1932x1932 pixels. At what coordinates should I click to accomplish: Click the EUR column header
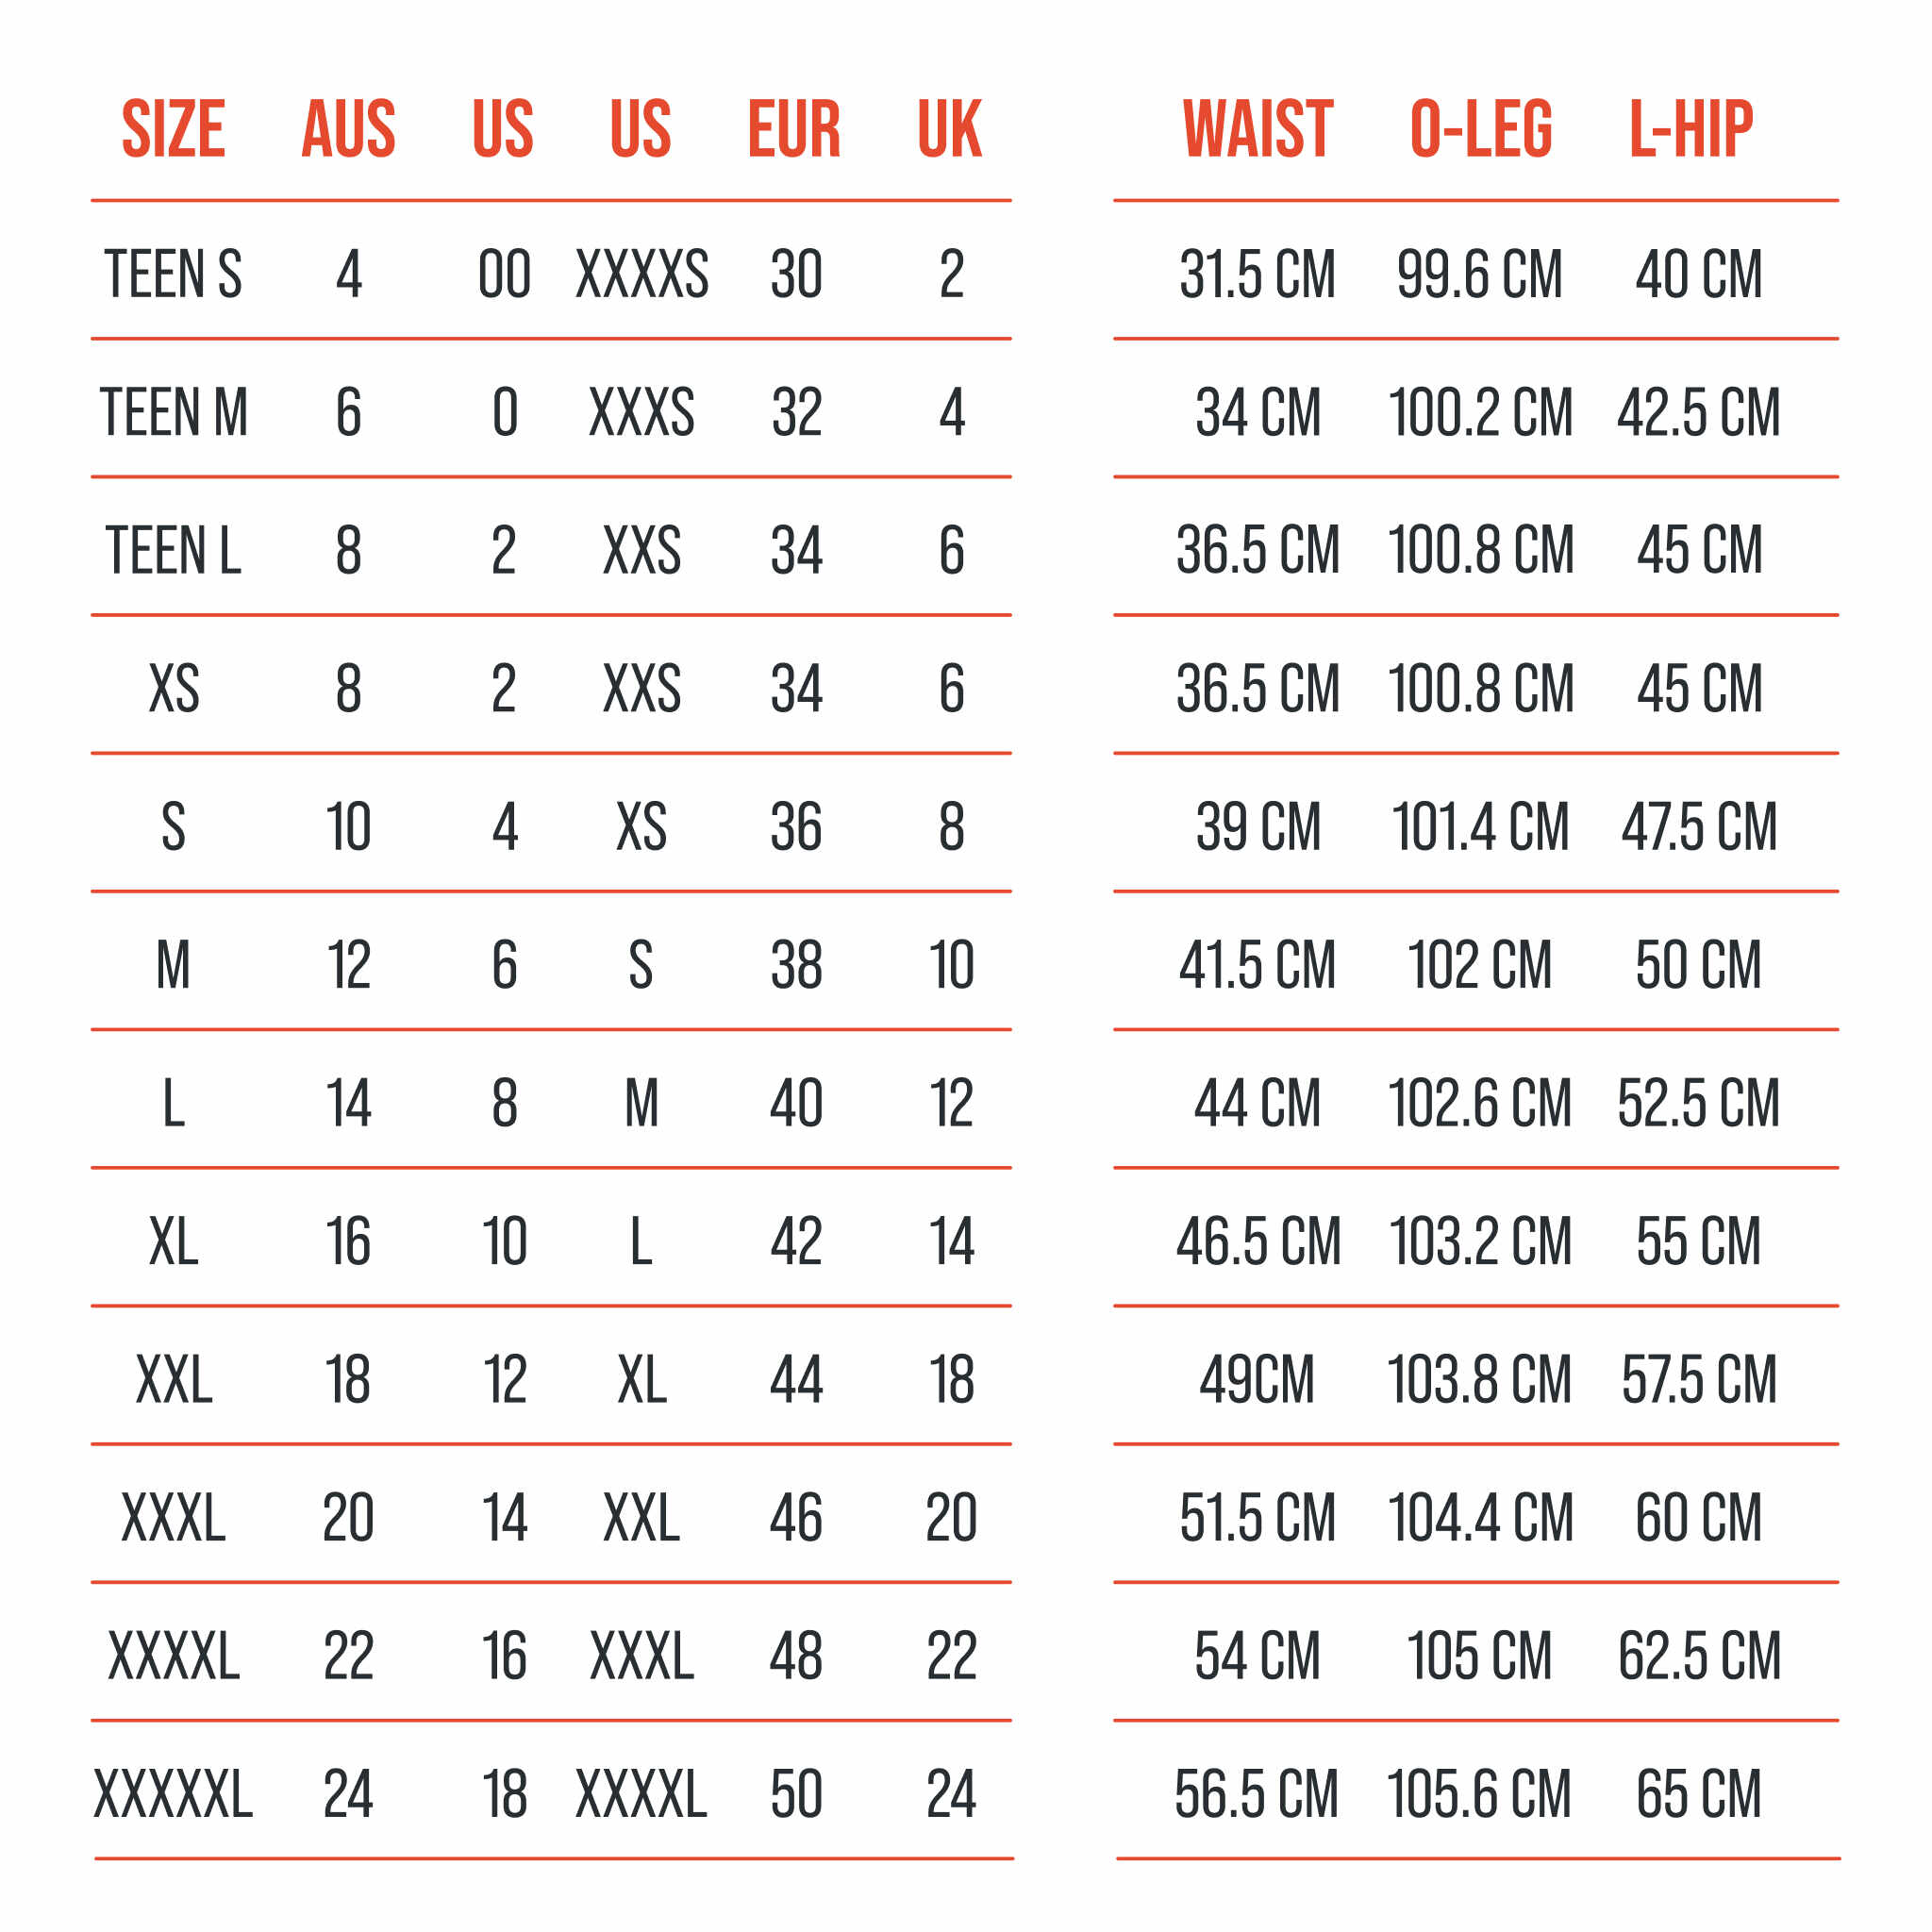[x=795, y=129]
